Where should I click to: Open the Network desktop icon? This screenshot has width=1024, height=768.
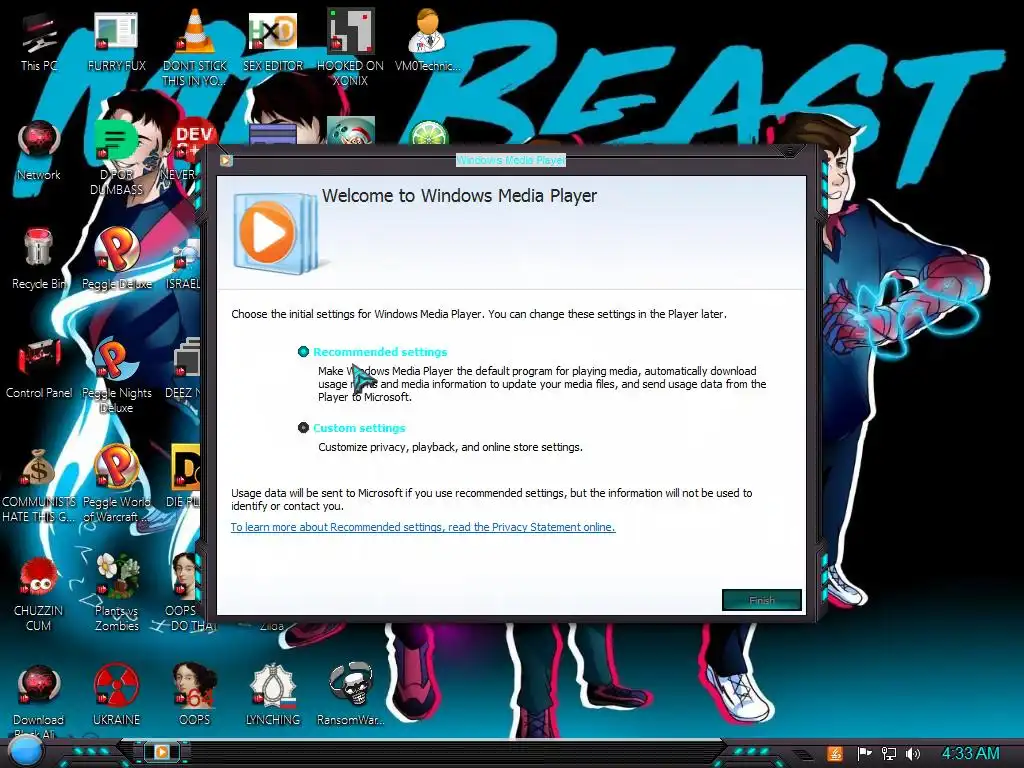click(x=39, y=151)
